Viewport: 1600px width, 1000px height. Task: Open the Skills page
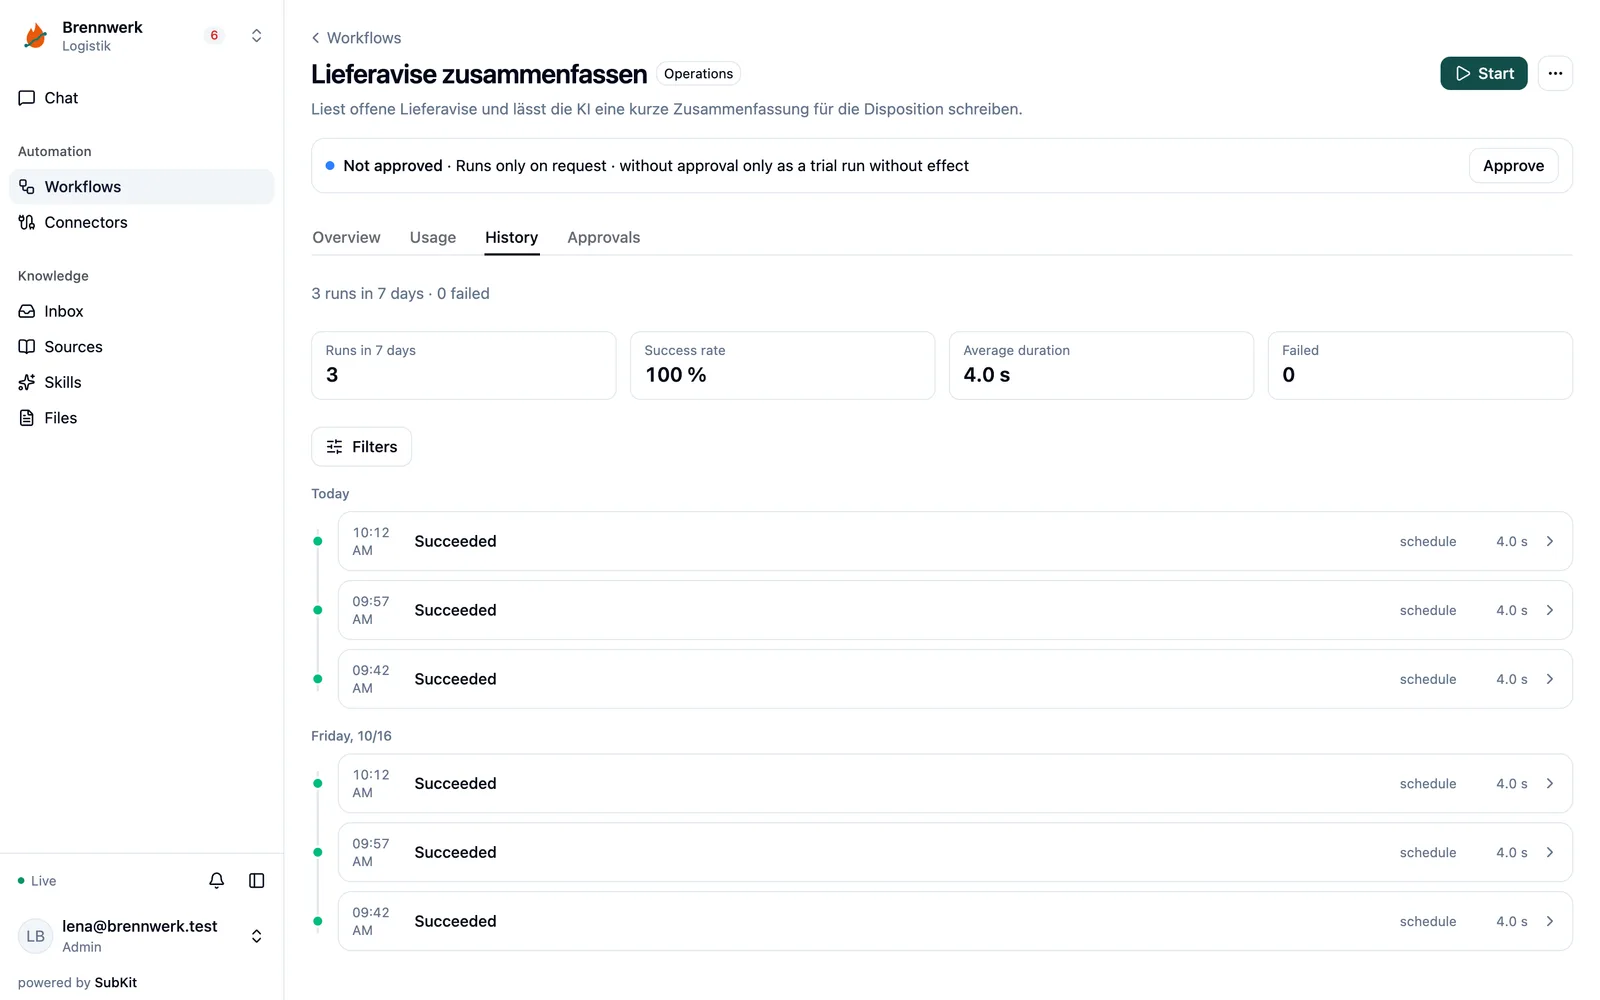click(x=141, y=382)
